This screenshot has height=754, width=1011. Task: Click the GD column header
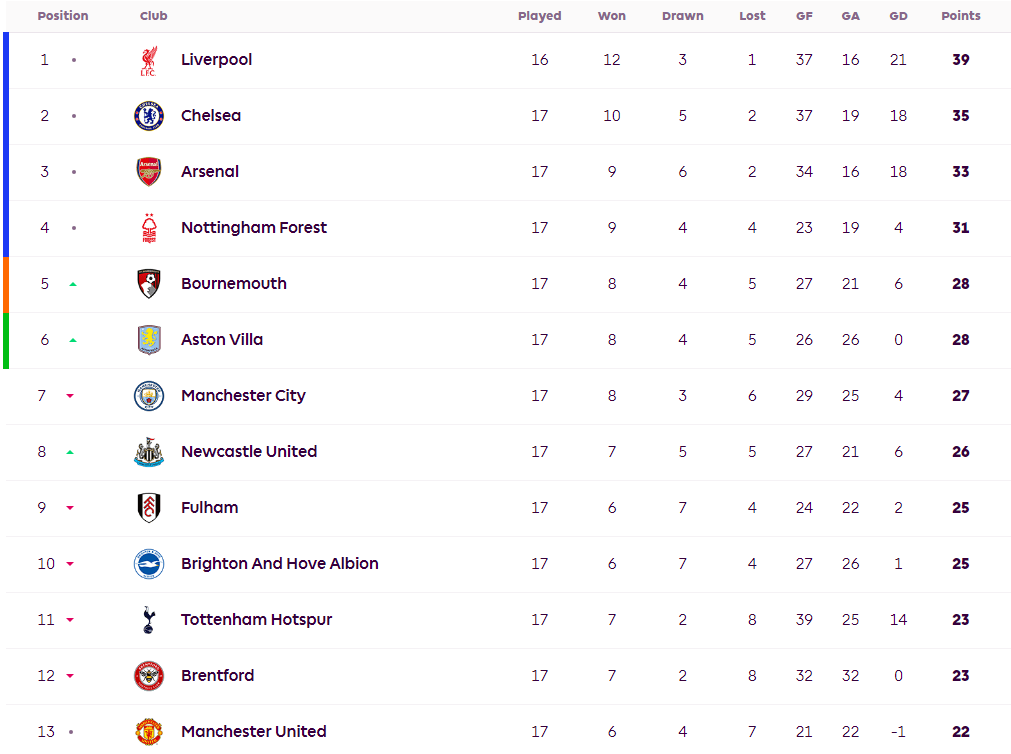(x=898, y=15)
